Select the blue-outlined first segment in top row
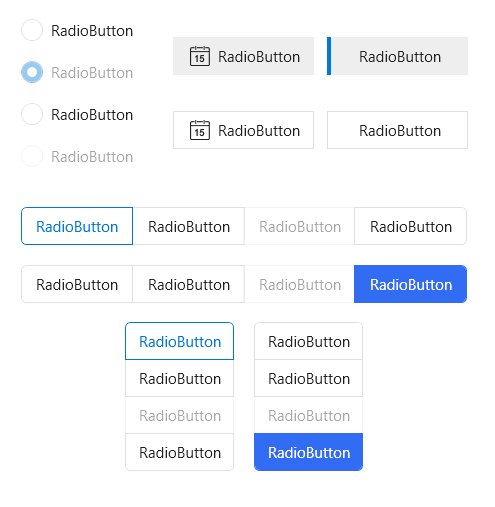495x507 pixels. [x=77, y=226]
